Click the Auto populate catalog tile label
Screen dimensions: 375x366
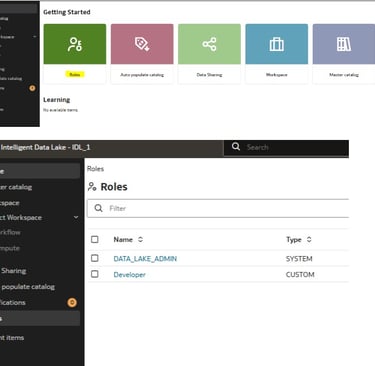(x=142, y=75)
